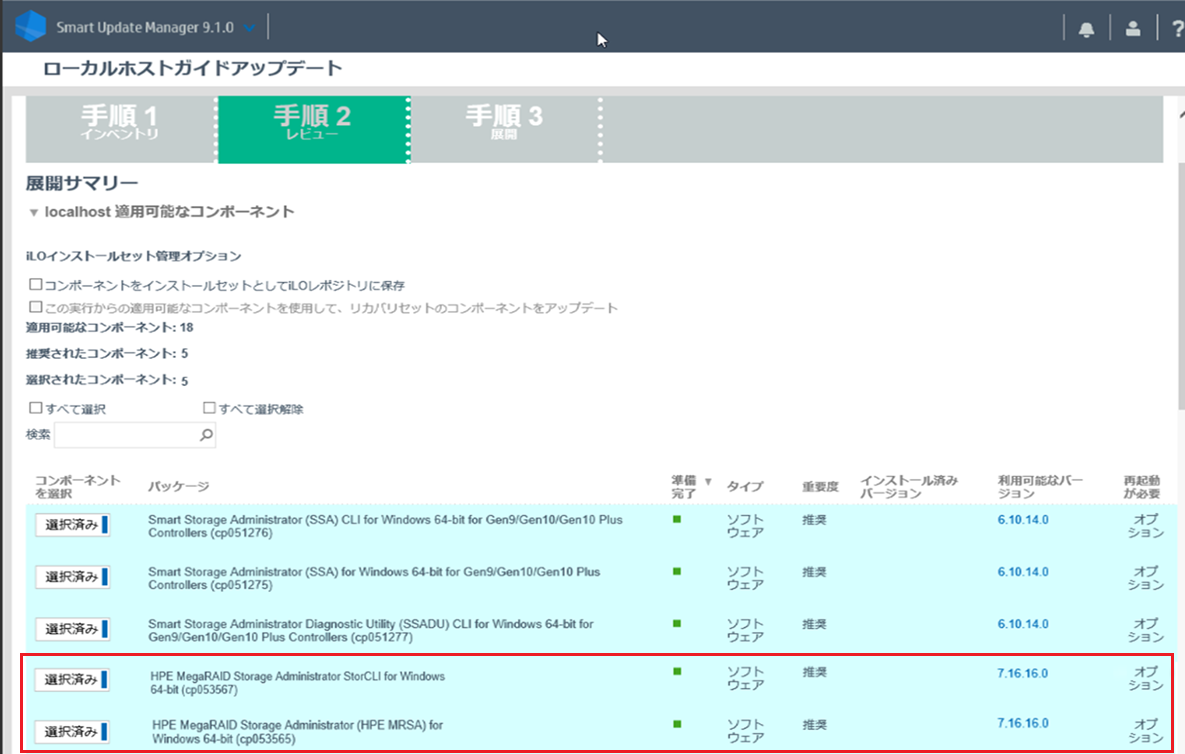Image resolution: width=1185 pixels, height=754 pixels.
Task: Open the help question mark icon
Action: (1177, 29)
